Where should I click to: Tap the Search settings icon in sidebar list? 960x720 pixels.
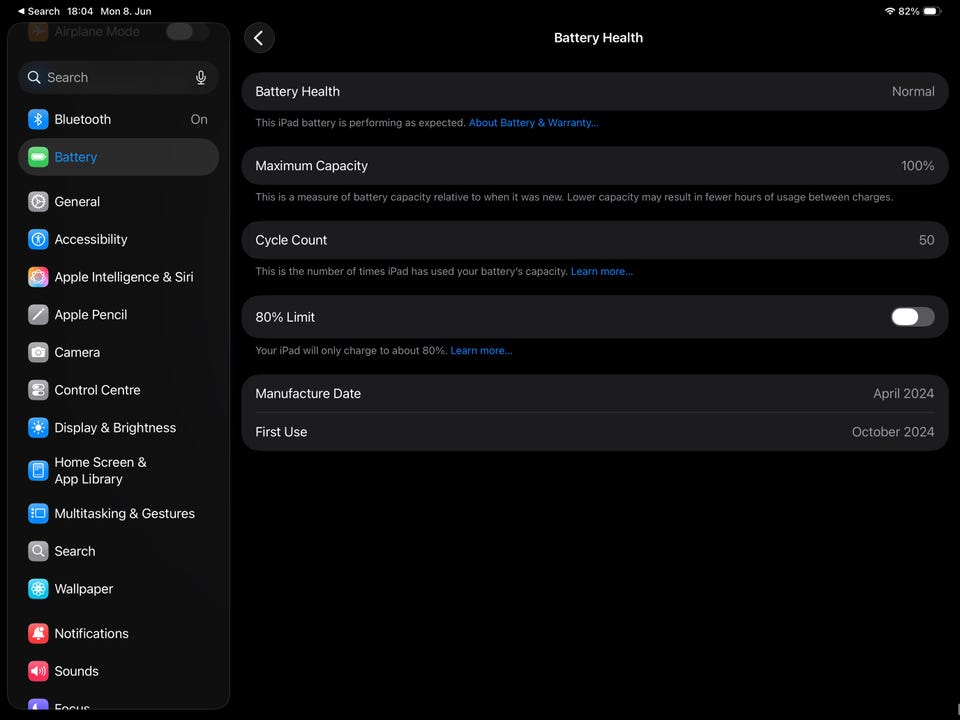pos(38,552)
